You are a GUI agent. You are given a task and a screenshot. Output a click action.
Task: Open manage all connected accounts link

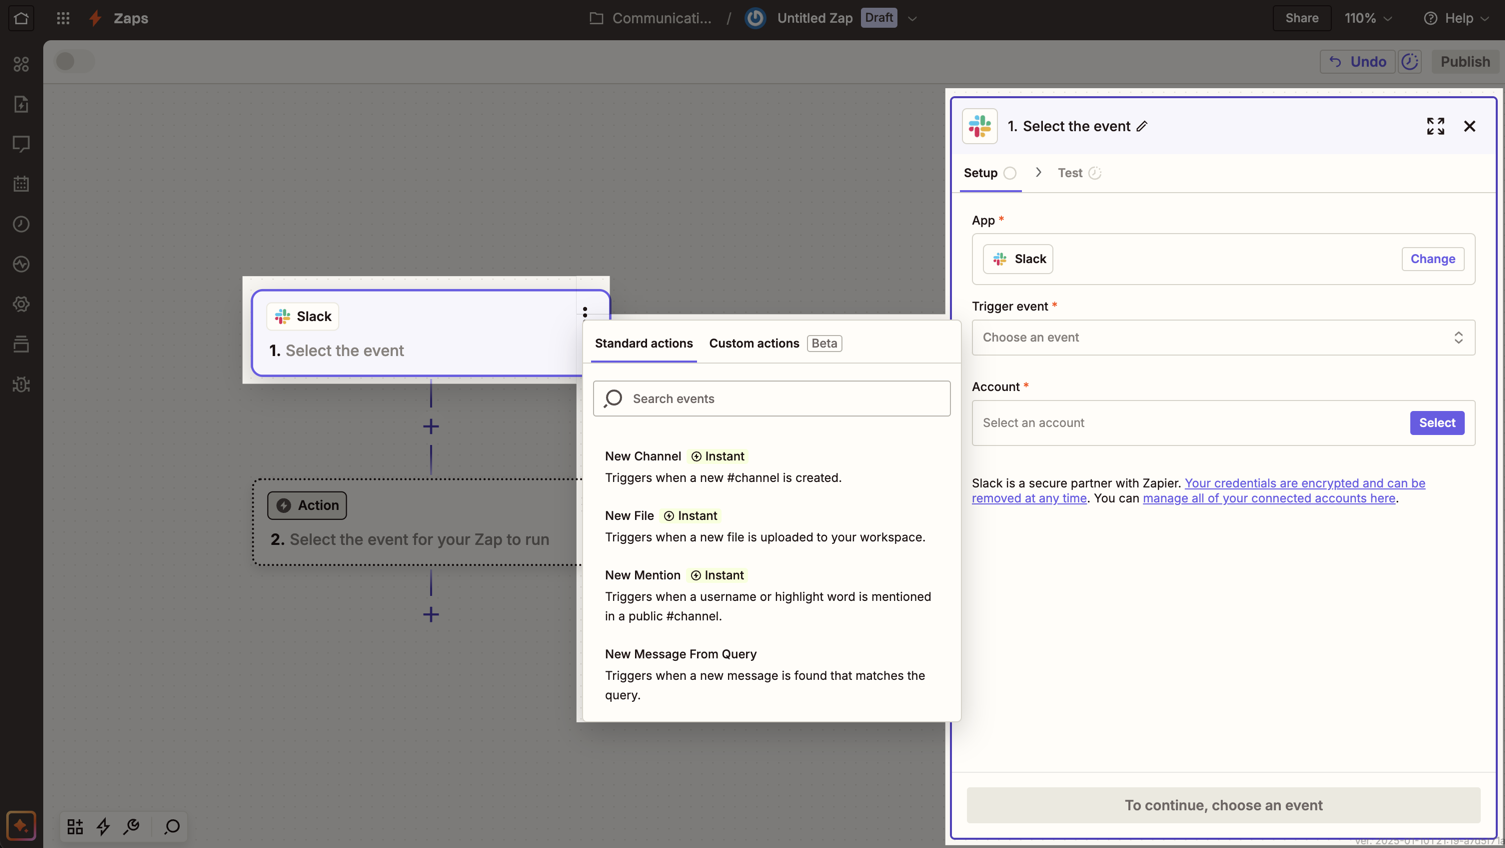[1268, 499]
